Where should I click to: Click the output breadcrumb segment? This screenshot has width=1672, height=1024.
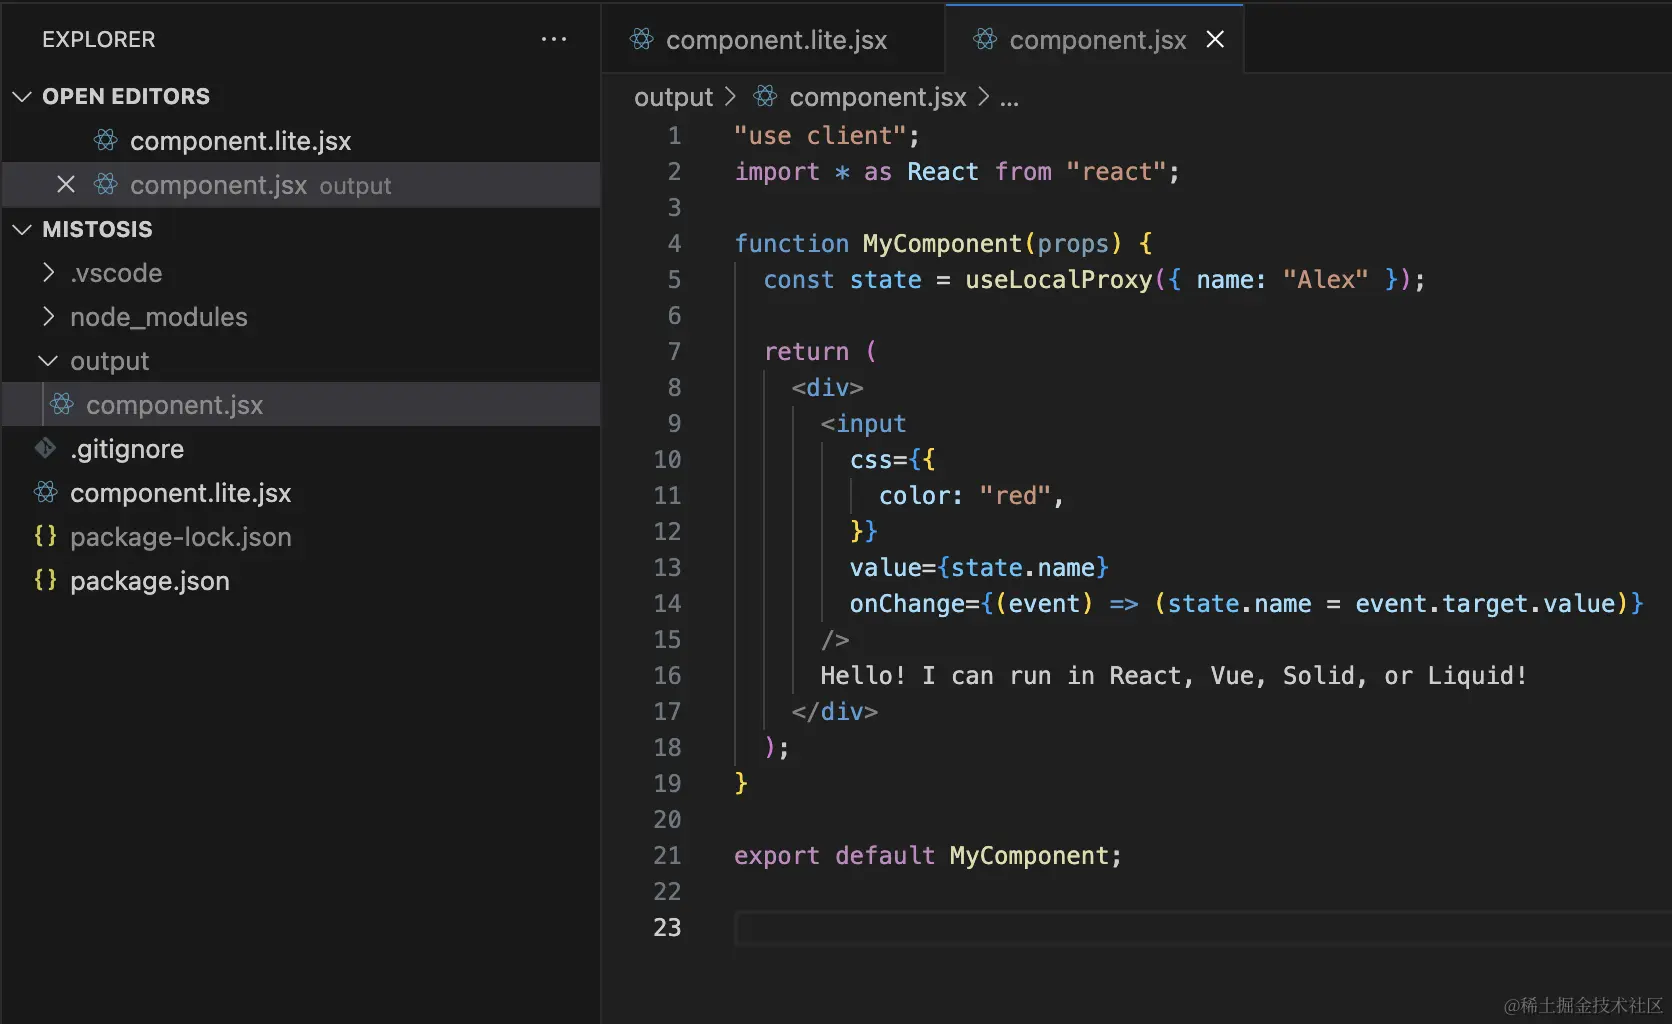pos(673,97)
